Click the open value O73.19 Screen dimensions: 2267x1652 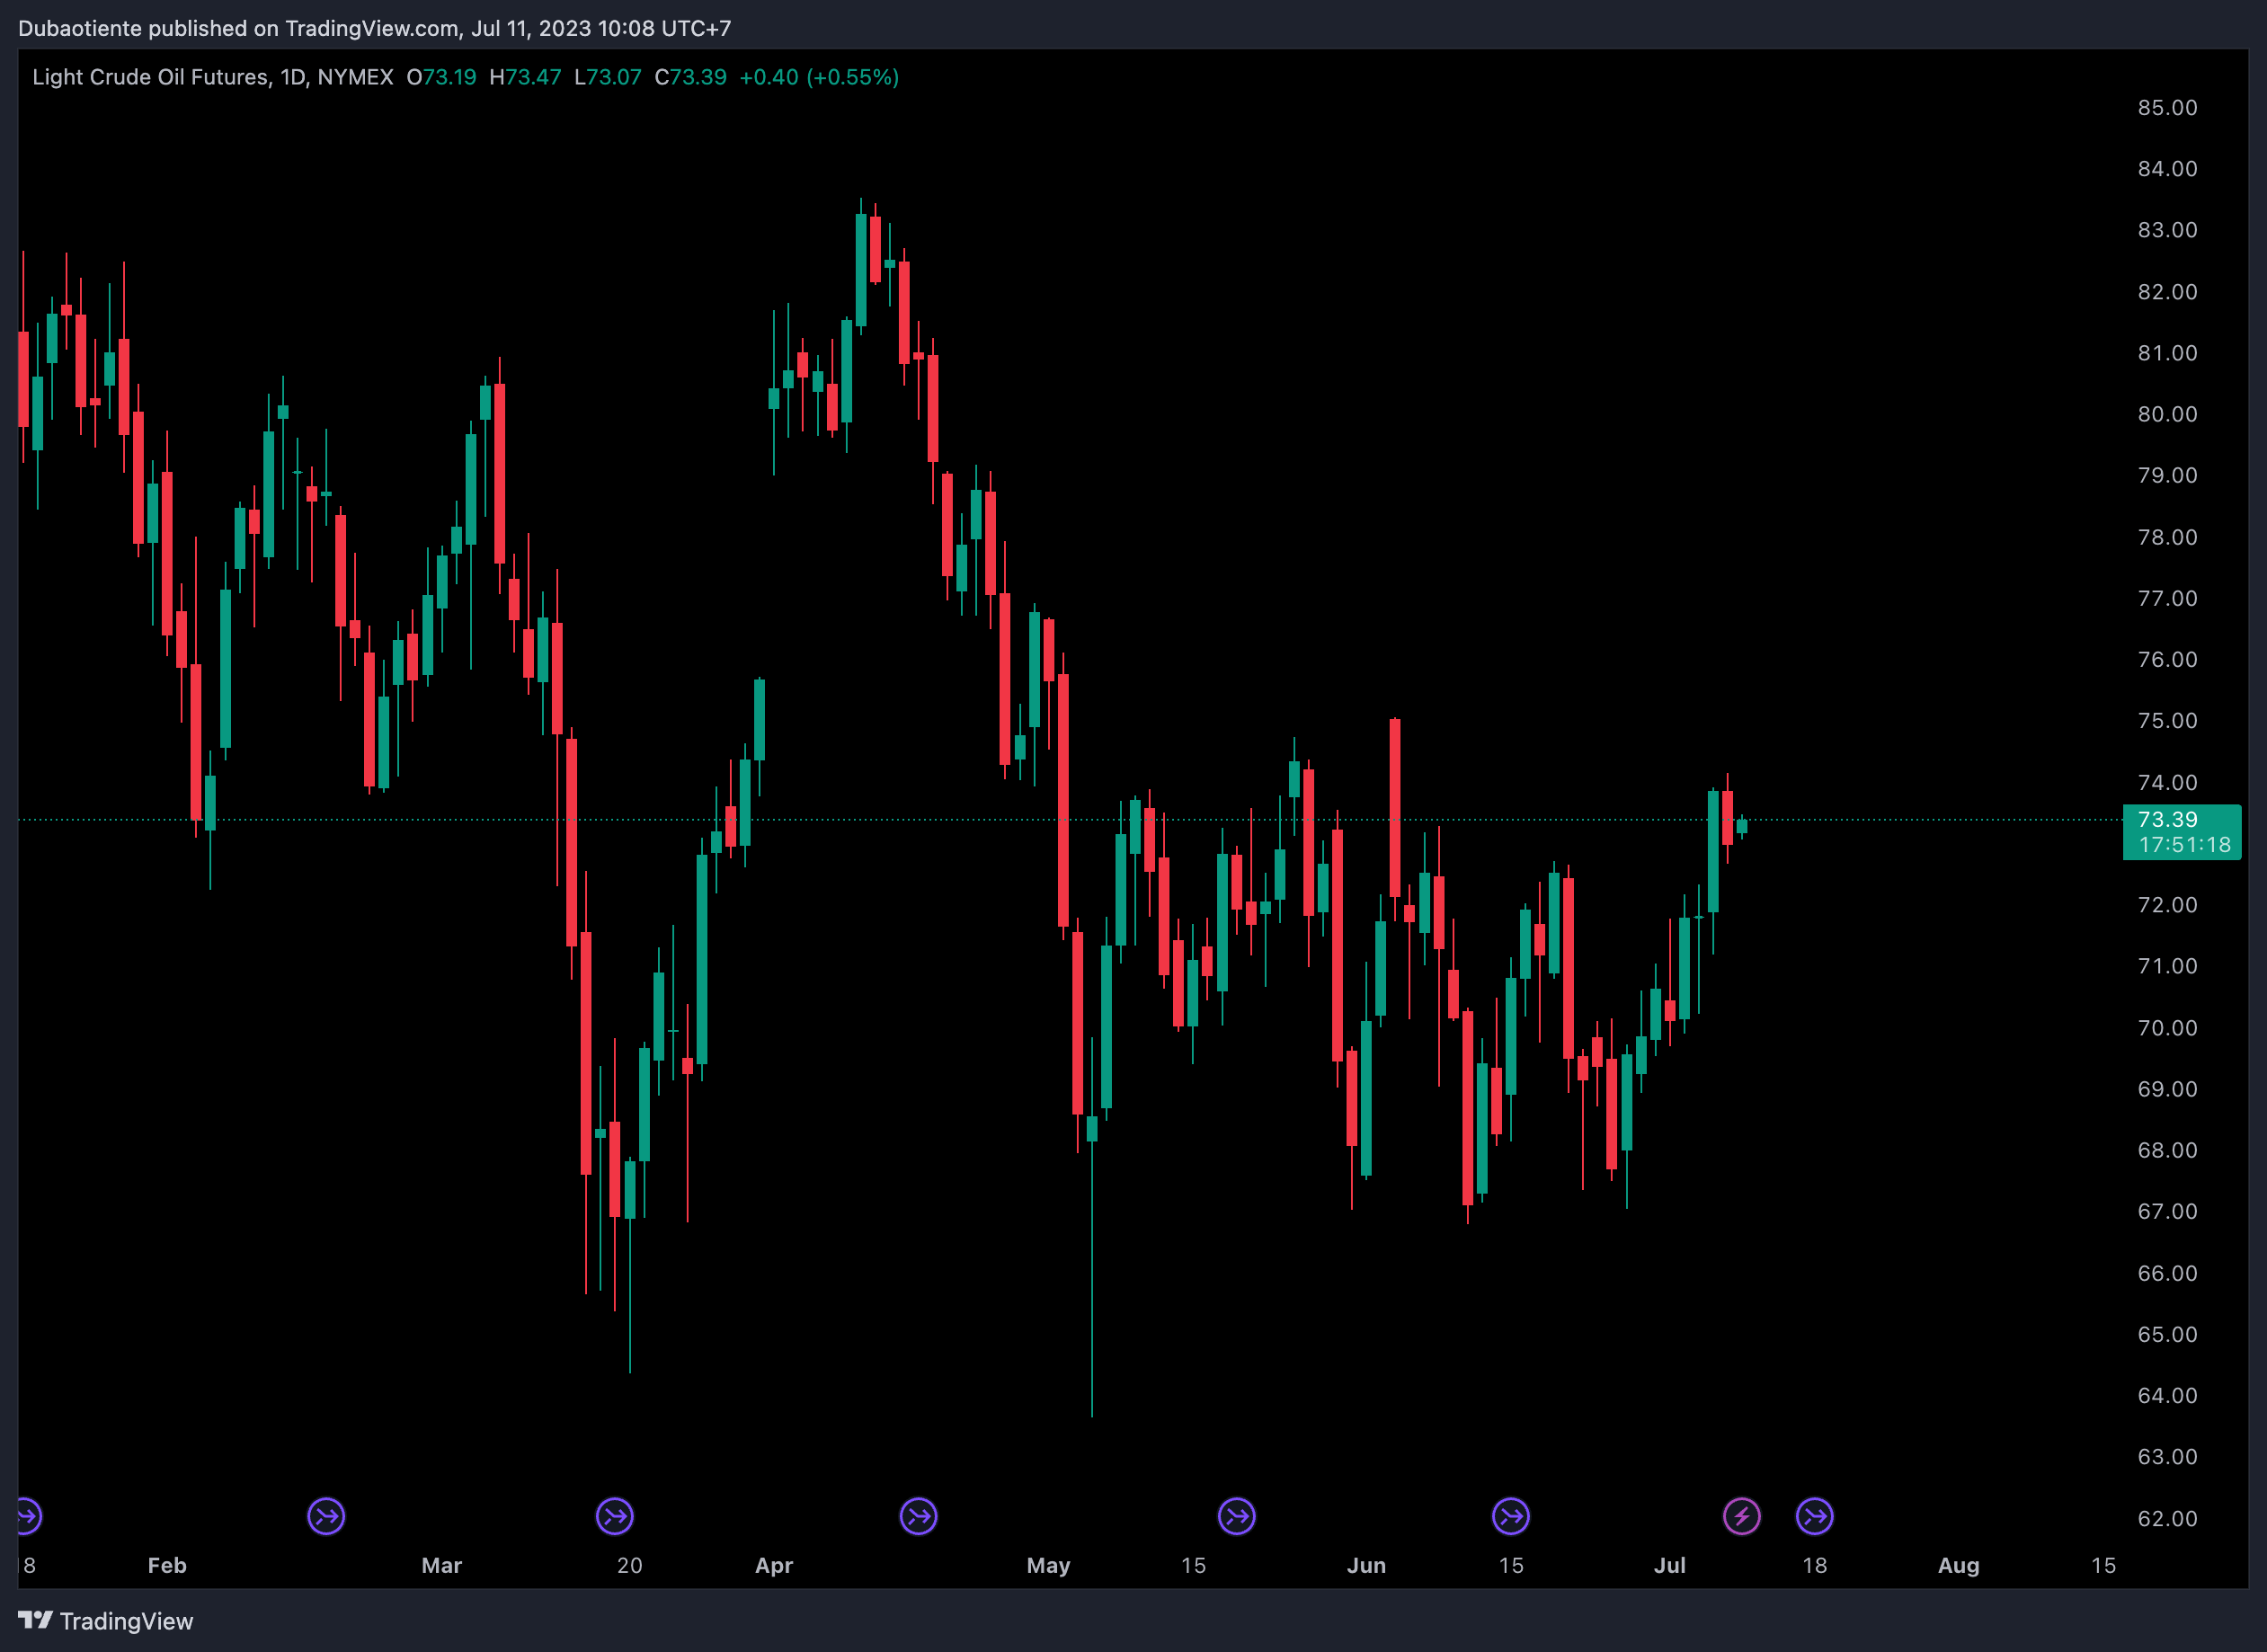tap(441, 77)
